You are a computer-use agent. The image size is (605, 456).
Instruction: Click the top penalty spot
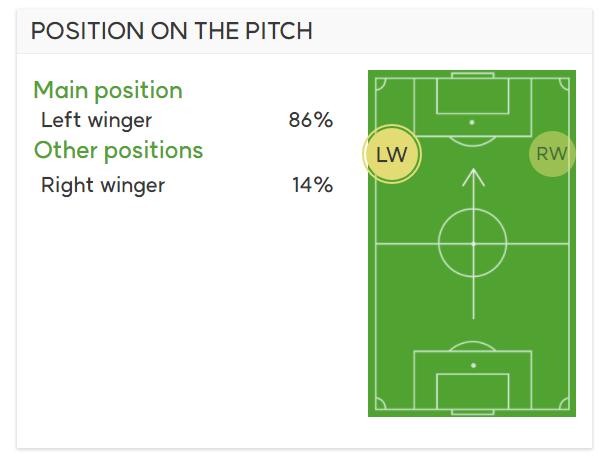[x=472, y=122]
